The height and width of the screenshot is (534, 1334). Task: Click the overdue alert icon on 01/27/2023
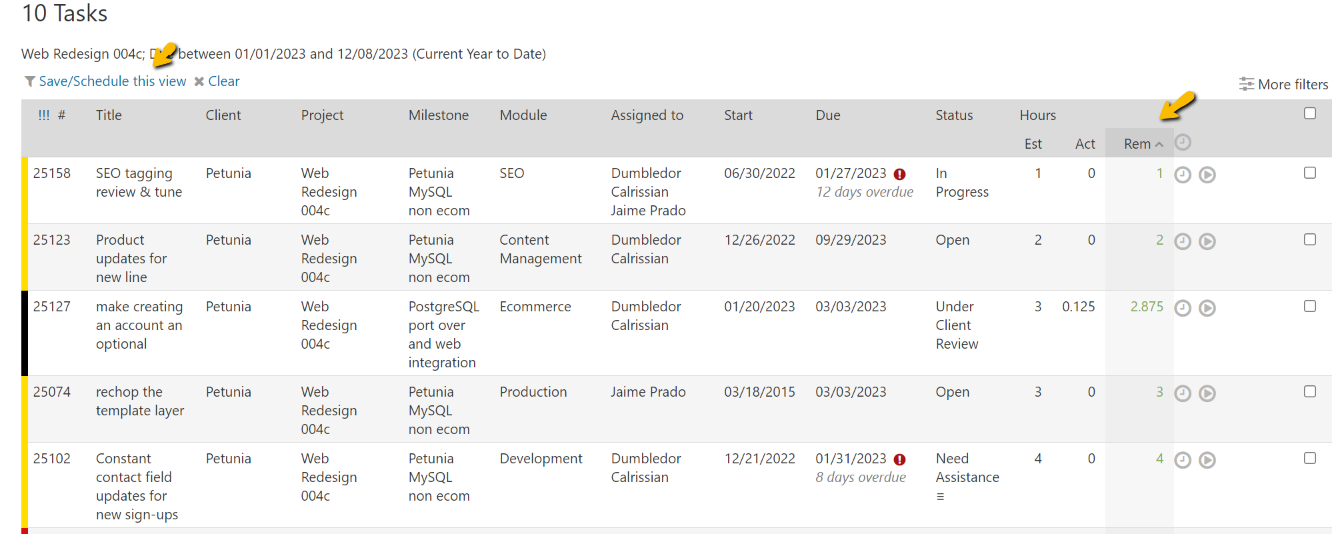tap(899, 174)
